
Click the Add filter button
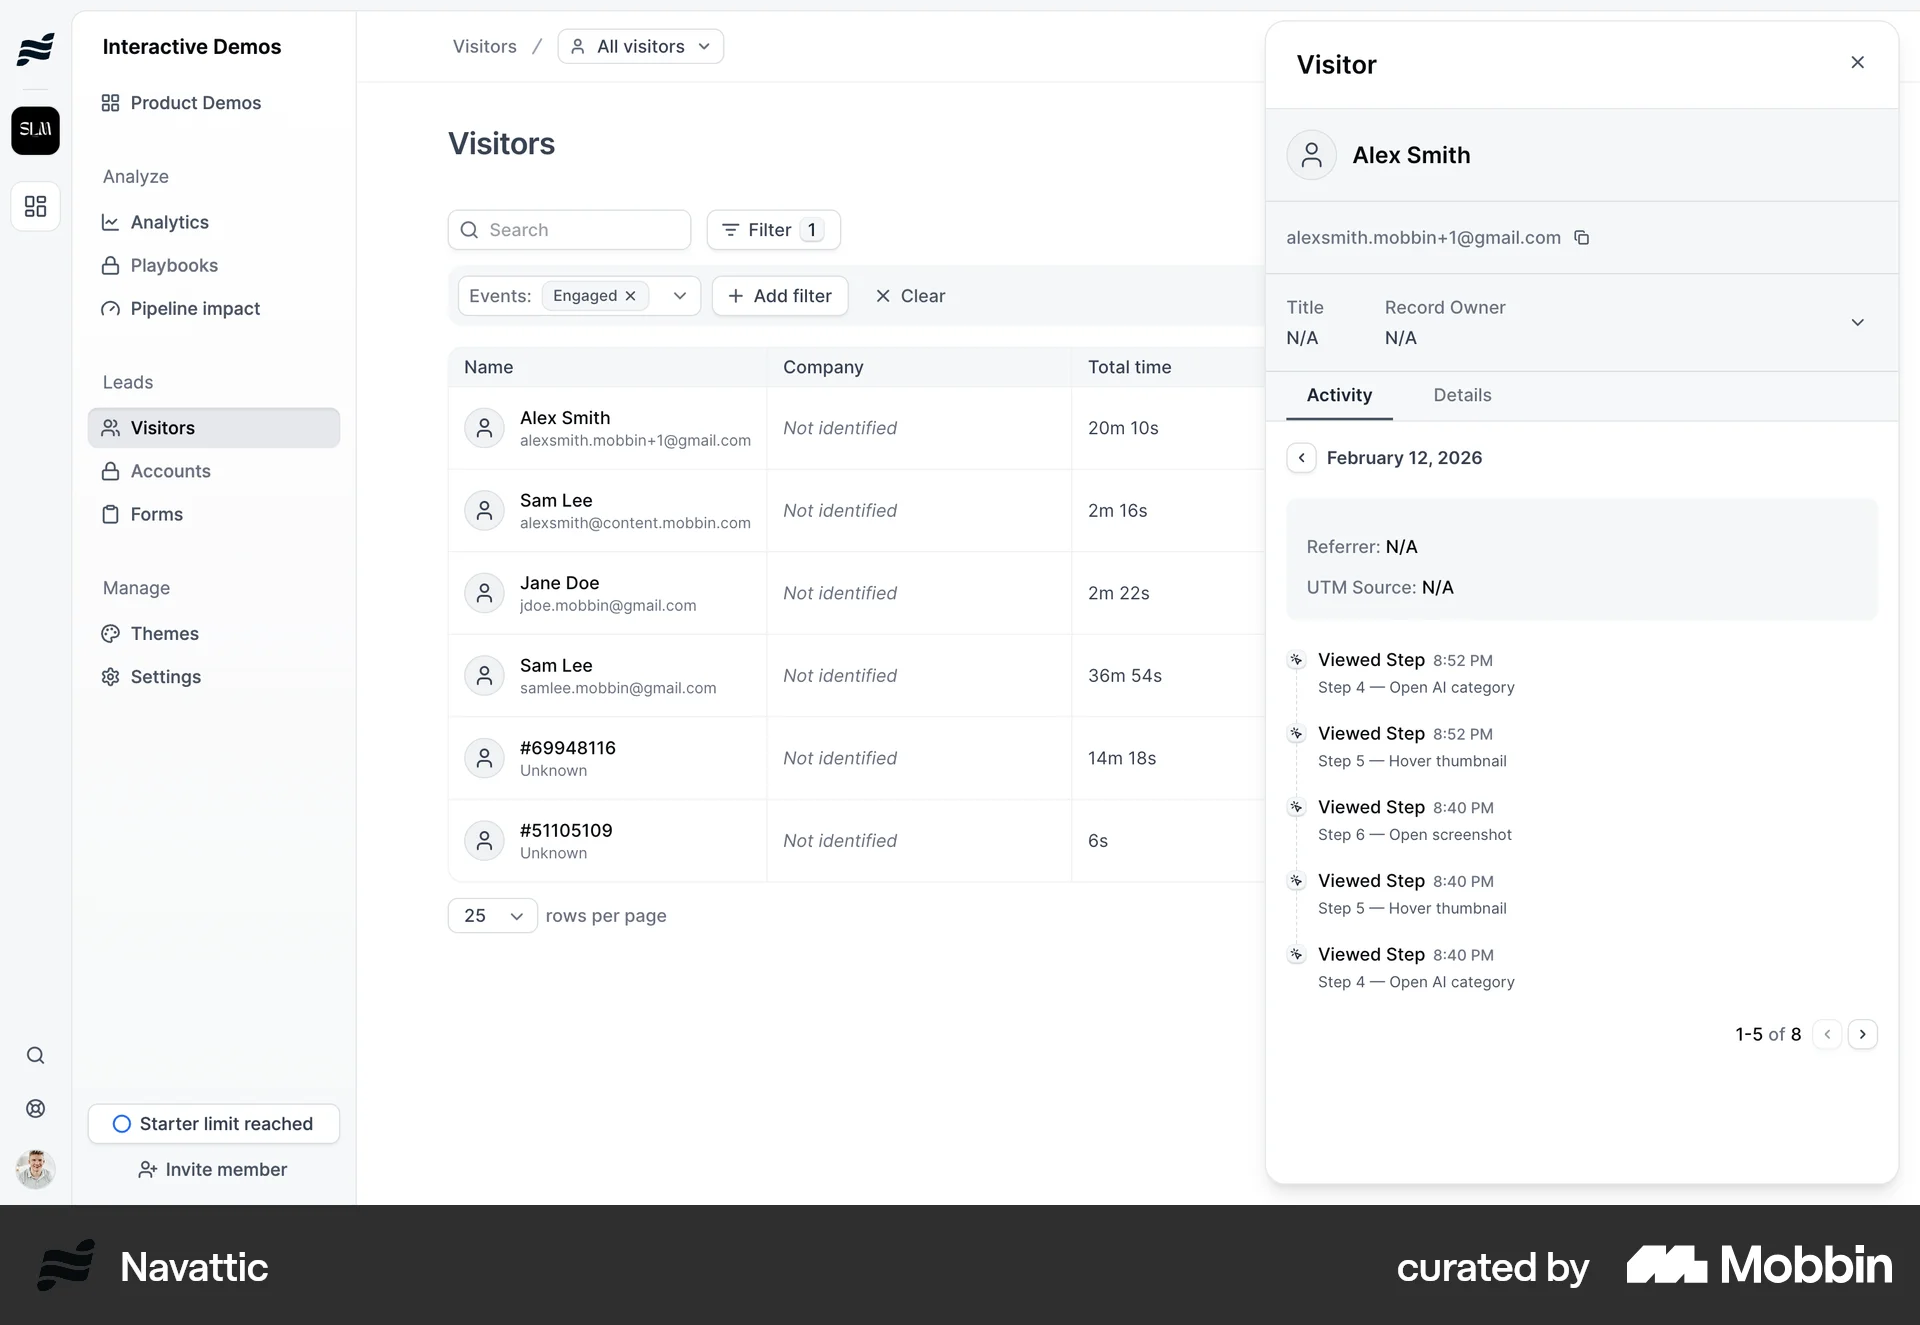coord(780,296)
